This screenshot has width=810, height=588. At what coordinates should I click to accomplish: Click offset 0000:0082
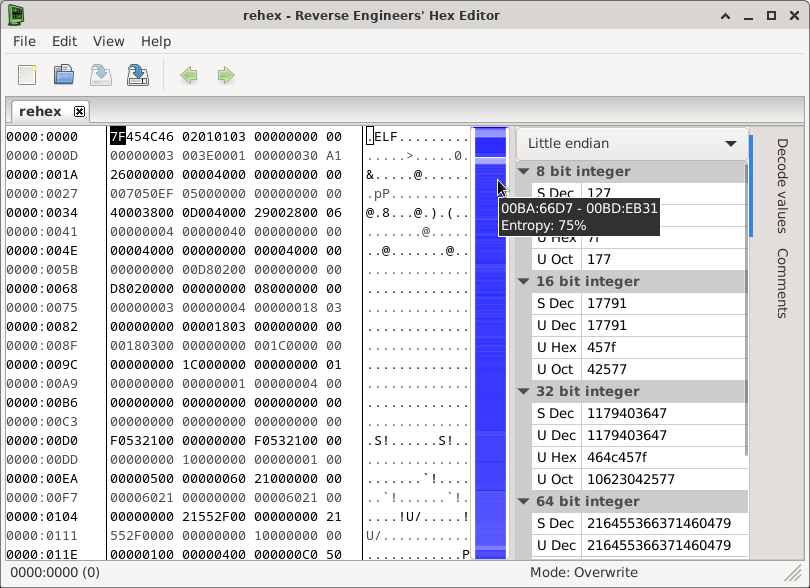tap(42, 327)
